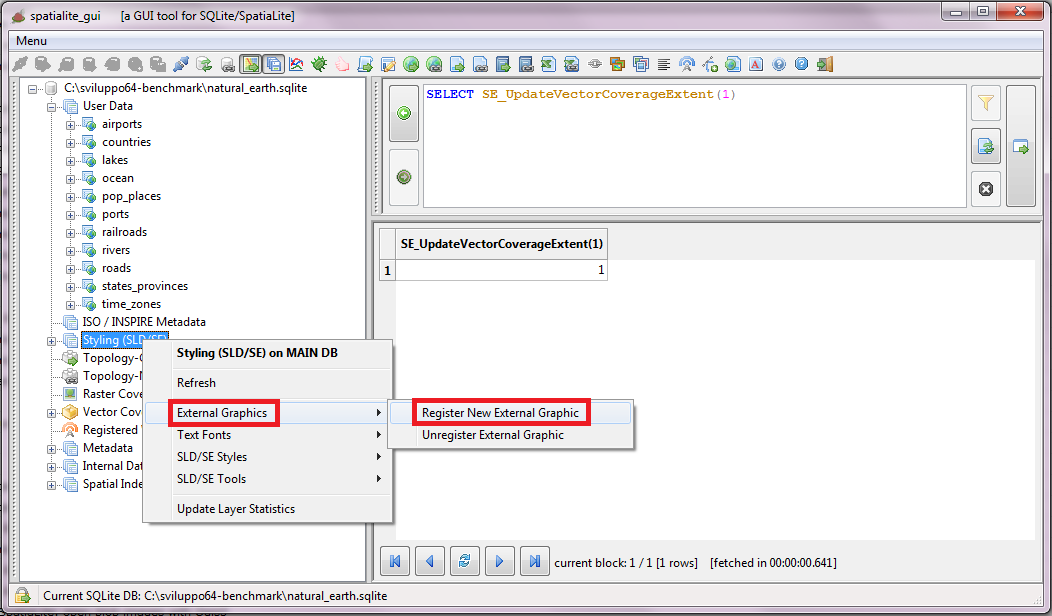1052x616 pixels.
Task: Select the lakes table in the tree
Action: coord(115,160)
